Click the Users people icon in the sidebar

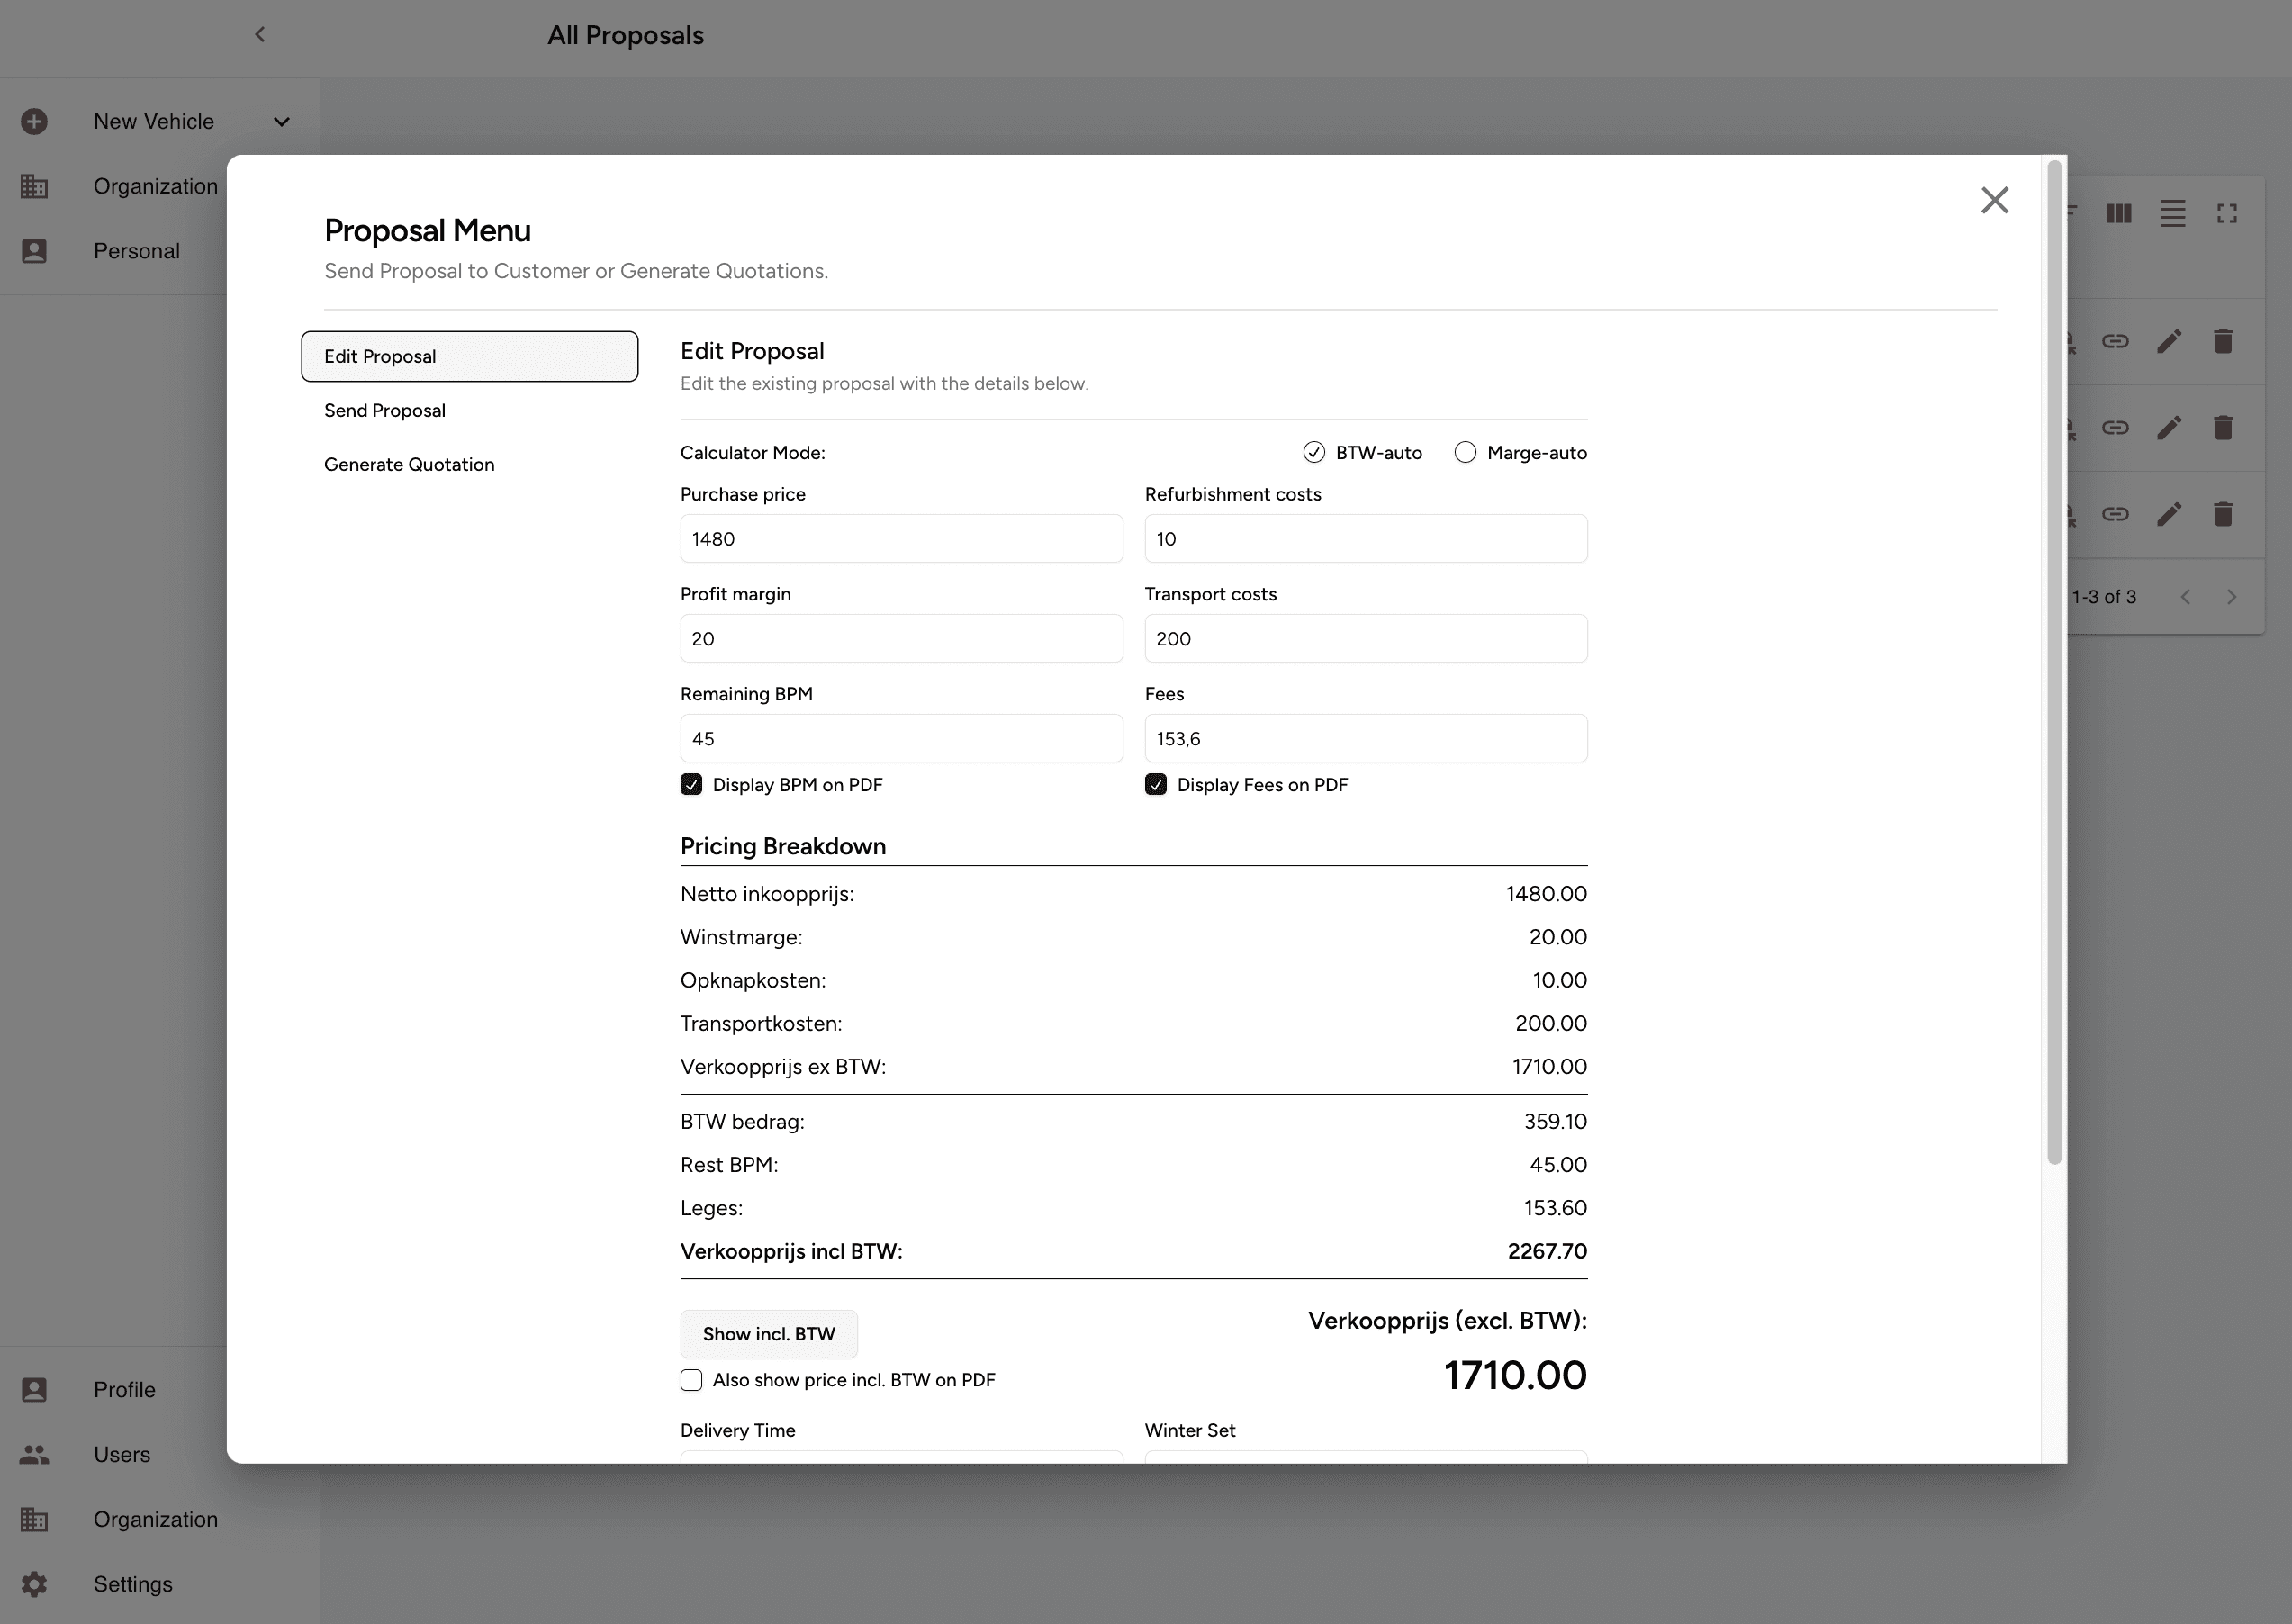click(34, 1454)
